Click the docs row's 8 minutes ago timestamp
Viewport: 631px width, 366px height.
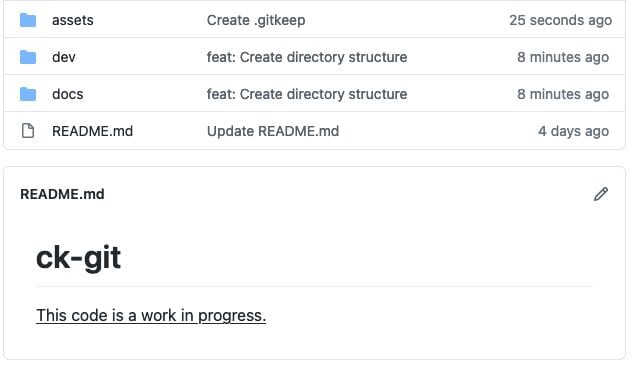pos(563,94)
